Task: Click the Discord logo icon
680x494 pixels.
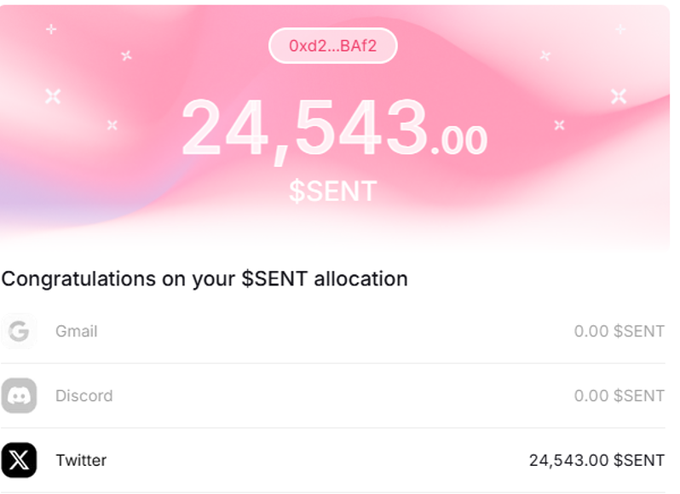Action: [19, 396]
